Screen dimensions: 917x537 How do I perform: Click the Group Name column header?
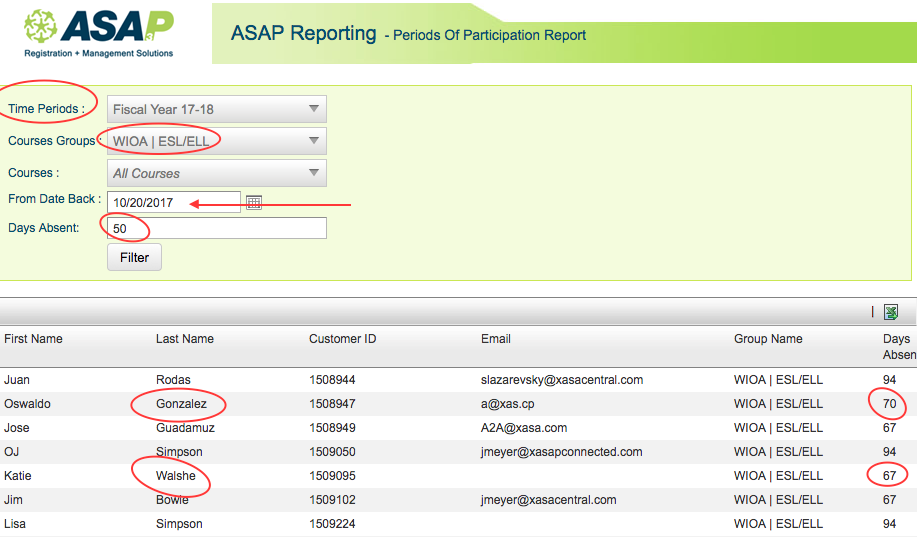[x=768, y=339]
